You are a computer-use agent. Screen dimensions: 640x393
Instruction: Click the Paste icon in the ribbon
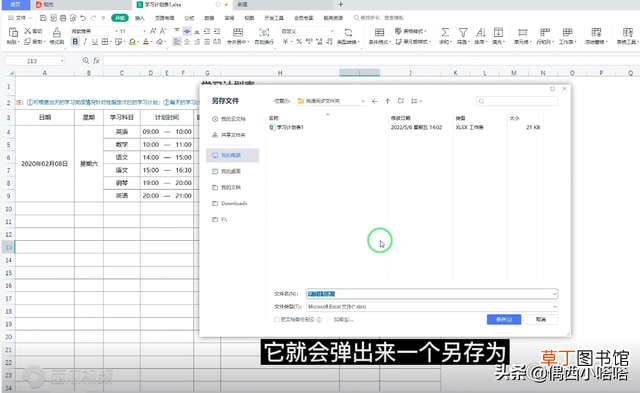click(x=13, y=33)
